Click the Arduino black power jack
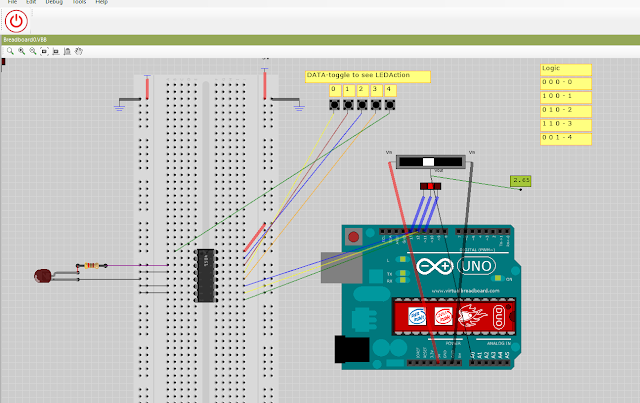Image resolution: width=640 pixels, height=403 pixels. click(x=351, y=350)
